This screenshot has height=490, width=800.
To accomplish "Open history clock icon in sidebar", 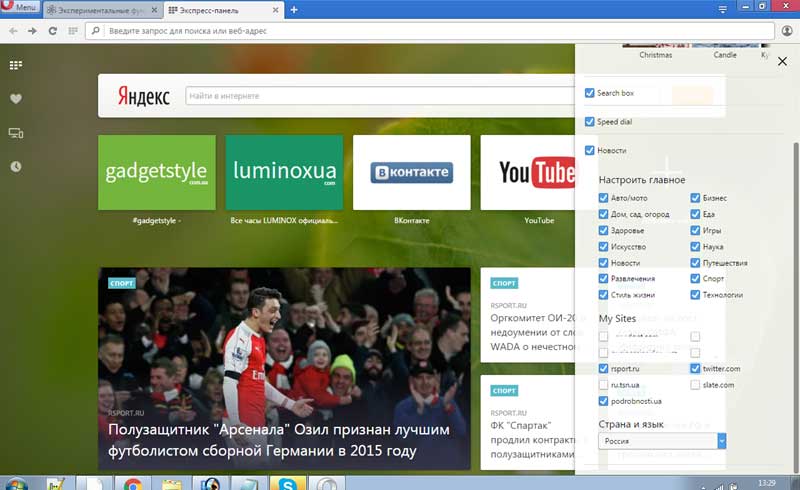I will [x=16, y=166].
